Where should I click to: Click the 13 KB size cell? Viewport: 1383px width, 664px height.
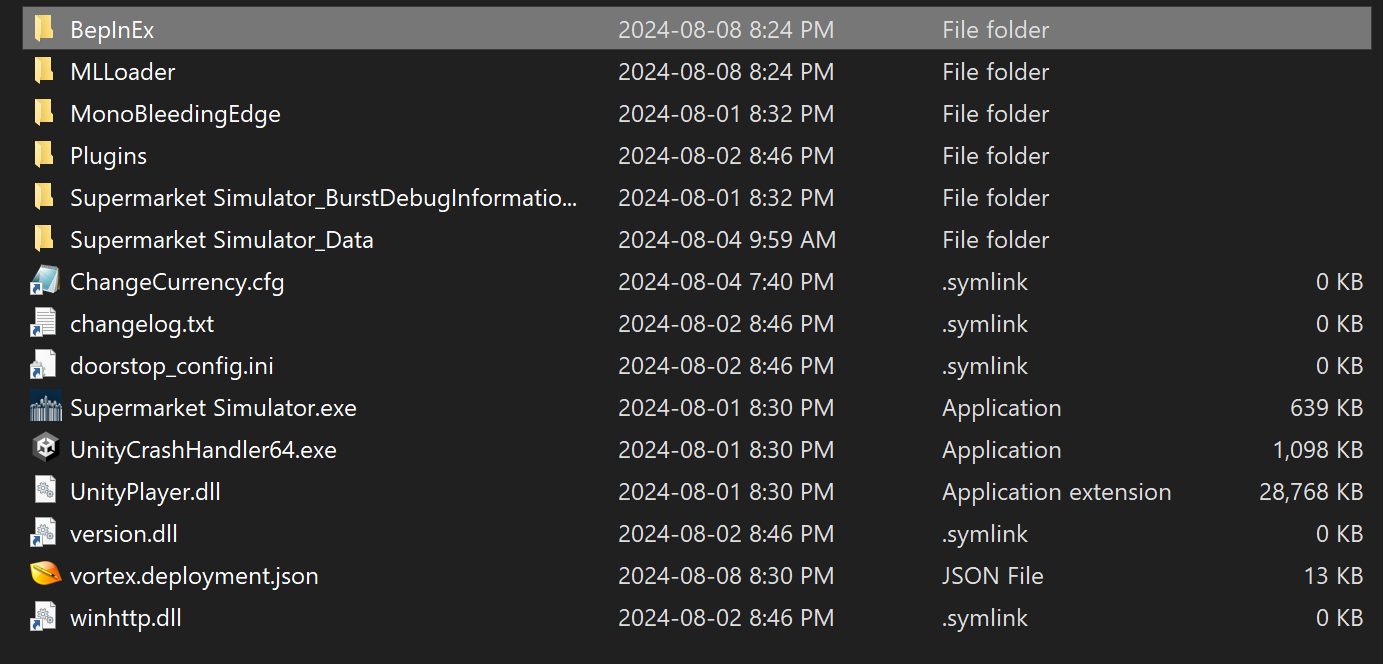point(1333,576)
